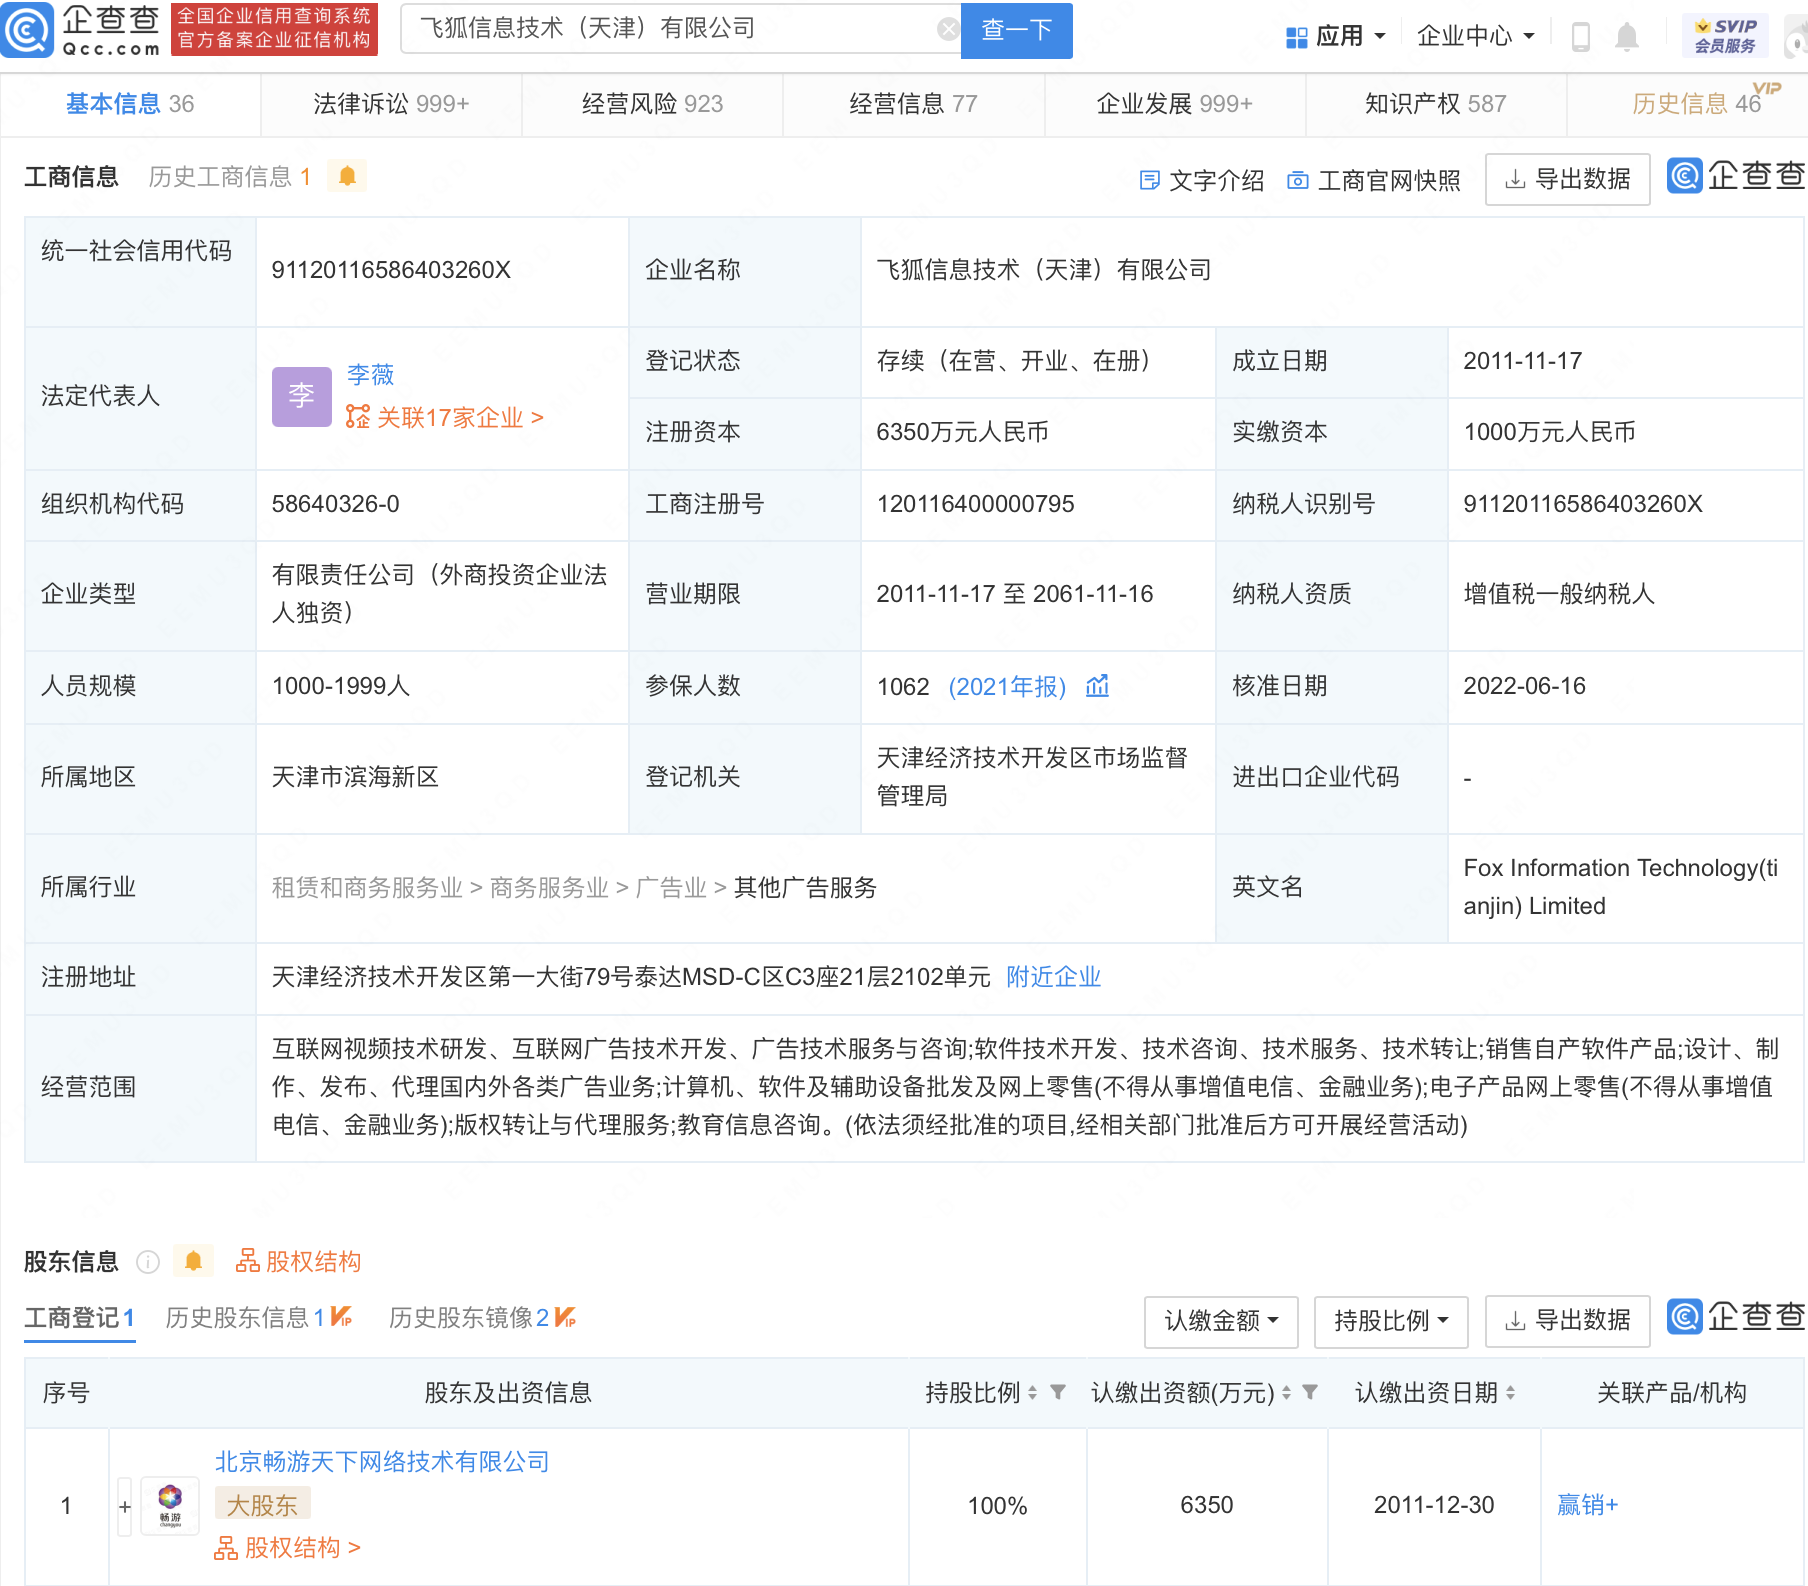Open the 持股比例 filter dropdown
The width and height of the screenshot is (1808, 1586).
click(x=1390, y=1321)
